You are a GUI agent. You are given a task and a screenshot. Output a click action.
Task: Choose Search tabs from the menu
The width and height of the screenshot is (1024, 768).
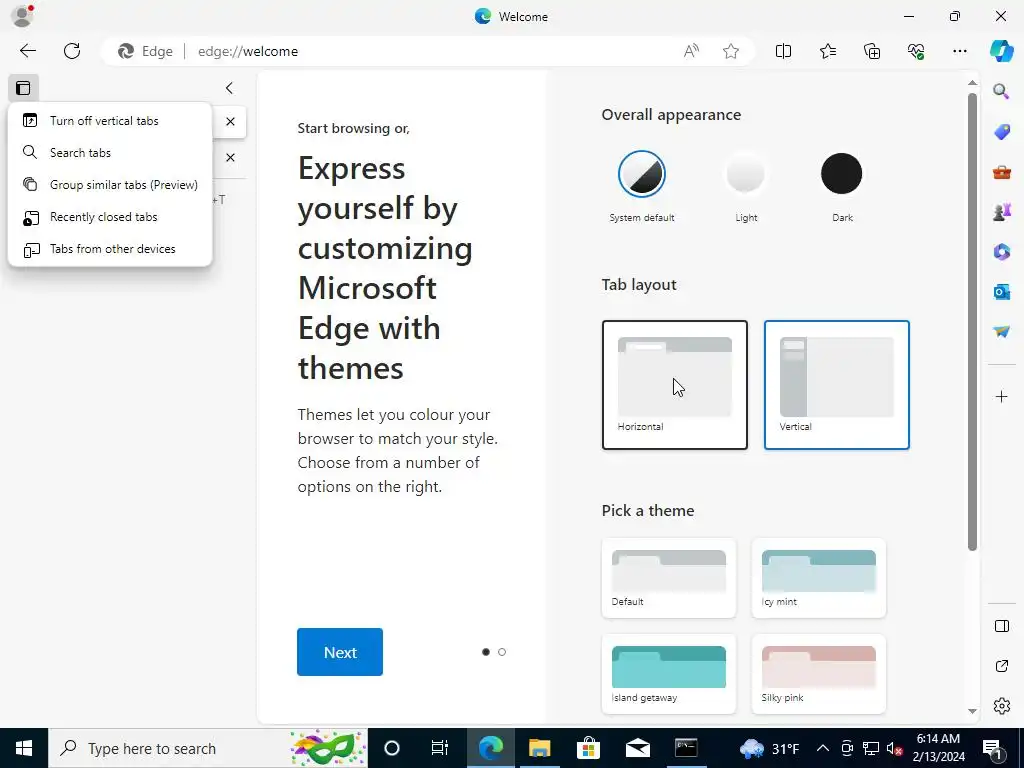click(110, 153)
